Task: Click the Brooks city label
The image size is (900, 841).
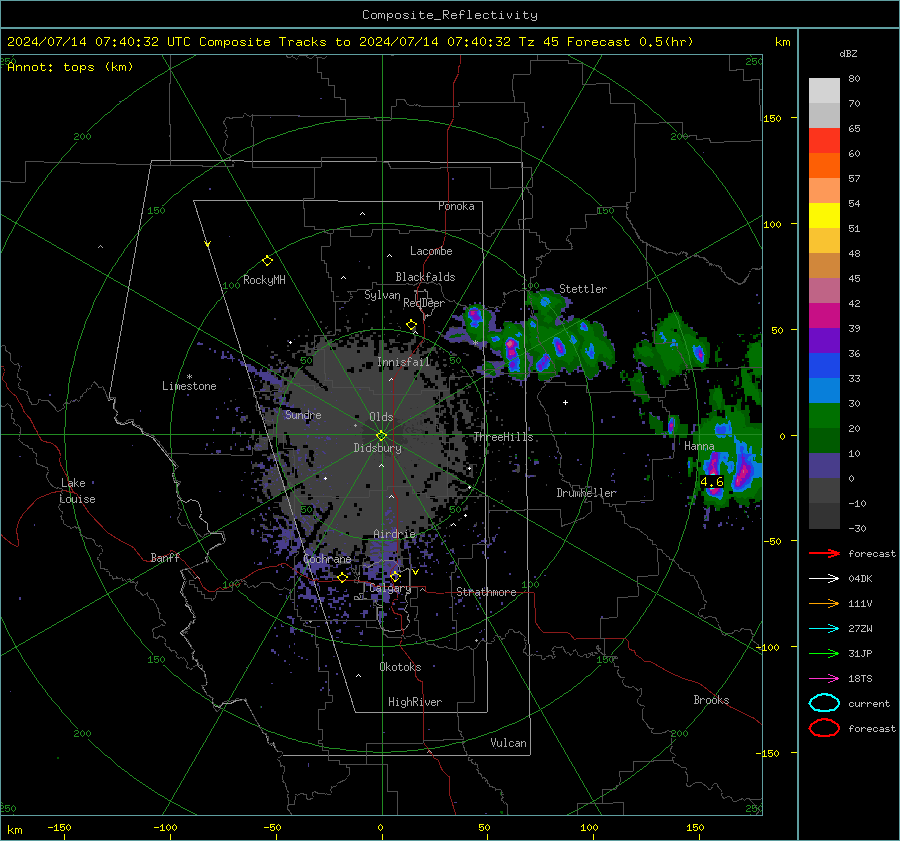Action: click(x=711, y=700)
